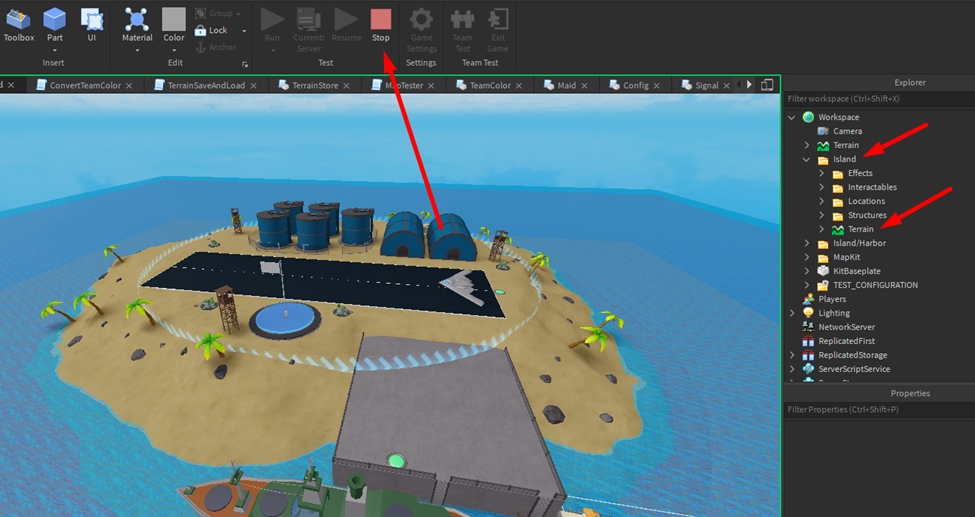Viewport: 975px width, 517px height.
Task: Open the Toolbox panel
Action: (x=19, y=26)
